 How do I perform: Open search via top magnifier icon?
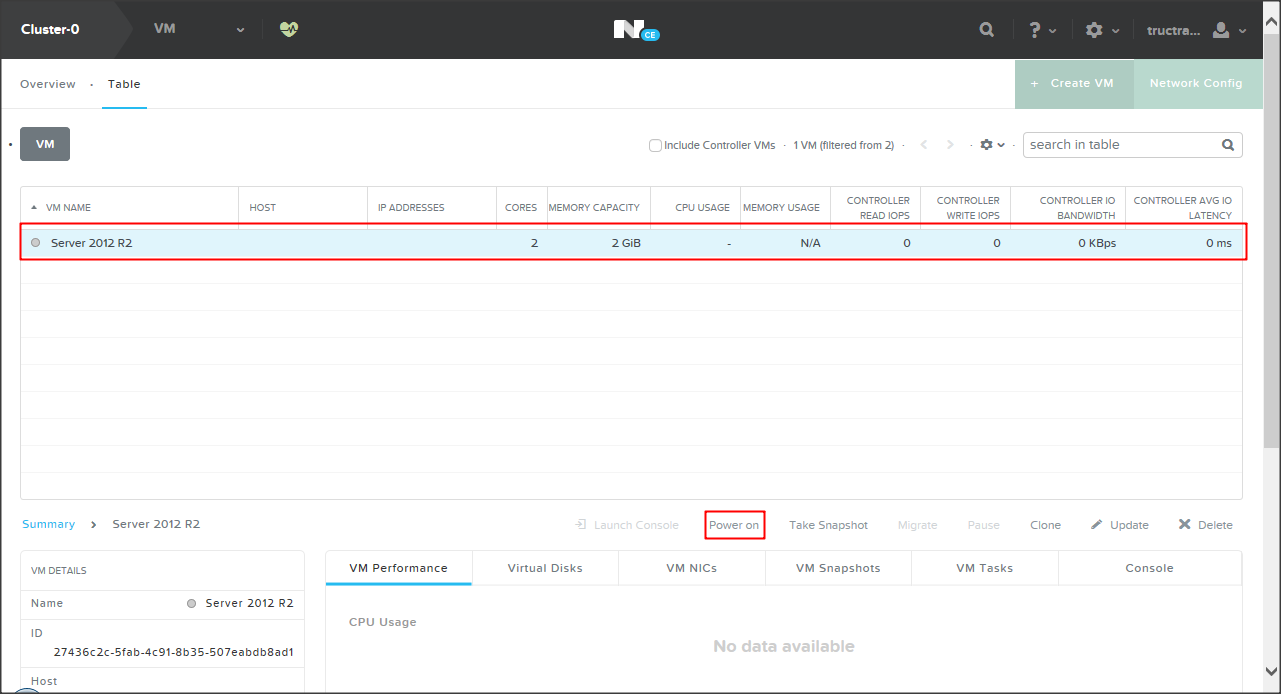(x=986, y=30)
